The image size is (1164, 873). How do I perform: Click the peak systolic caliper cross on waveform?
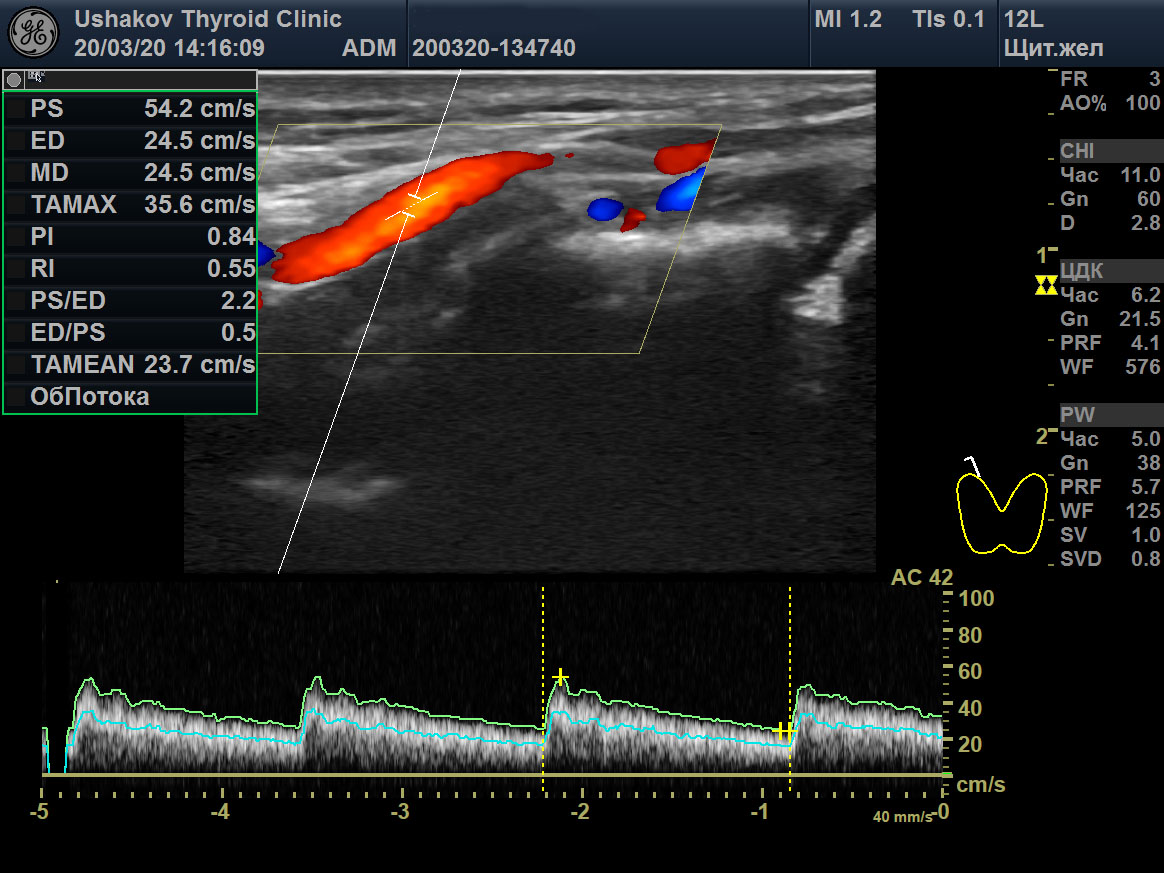[560, 677]
